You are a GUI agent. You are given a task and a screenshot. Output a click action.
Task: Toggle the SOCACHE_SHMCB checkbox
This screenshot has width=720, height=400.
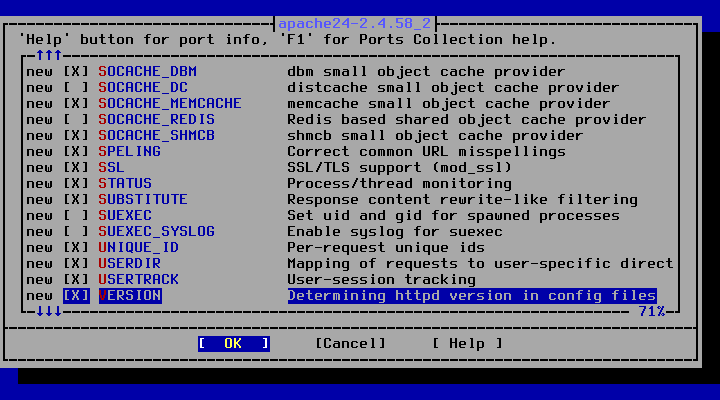point(76,136)
